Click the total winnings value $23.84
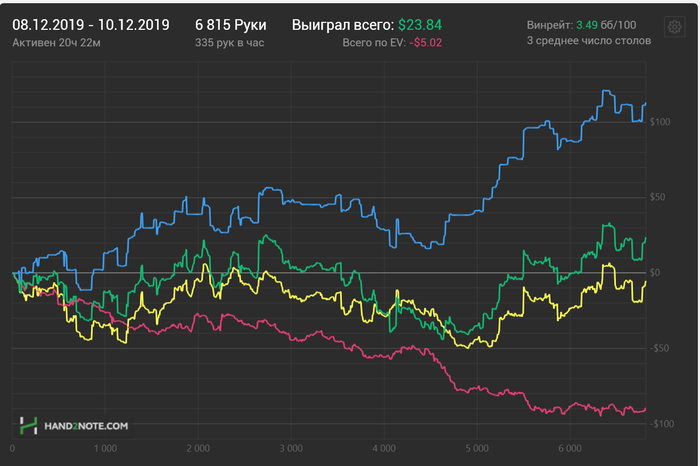The image size is (700, 466). tap(421, 23)
